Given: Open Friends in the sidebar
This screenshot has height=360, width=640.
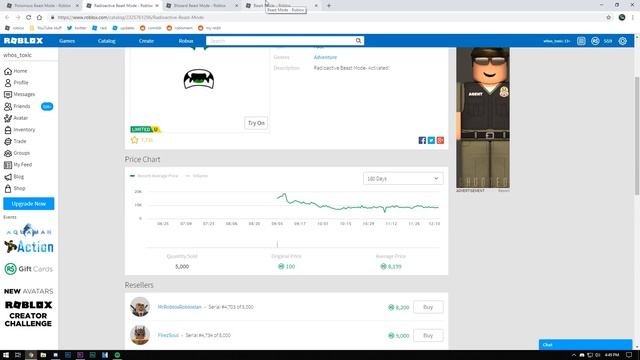Looking at the screenshot, I should [17, 106].
